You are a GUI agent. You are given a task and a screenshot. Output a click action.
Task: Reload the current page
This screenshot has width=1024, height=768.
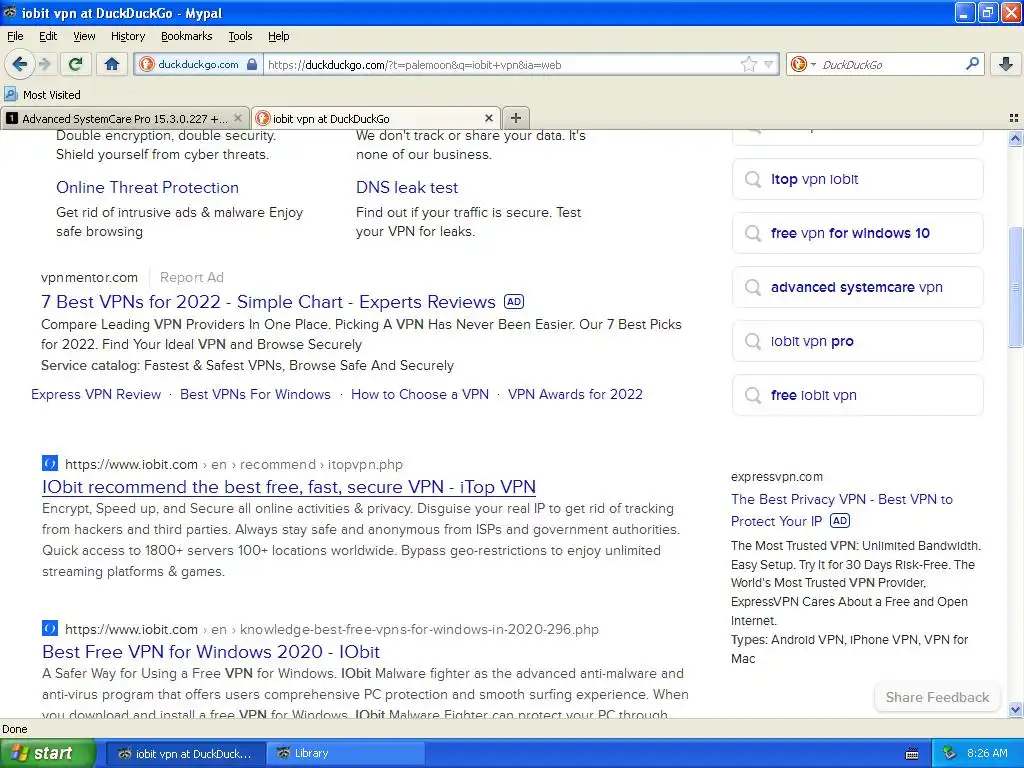pos(76,64)
